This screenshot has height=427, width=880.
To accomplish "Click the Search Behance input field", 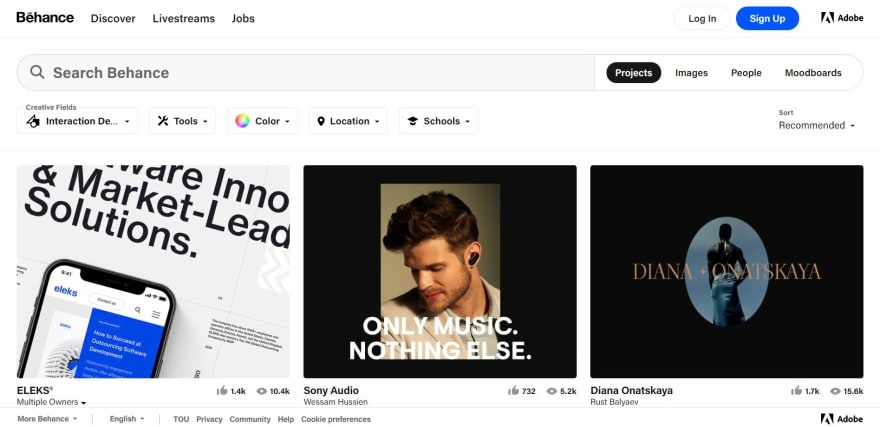I will point(306,72).
